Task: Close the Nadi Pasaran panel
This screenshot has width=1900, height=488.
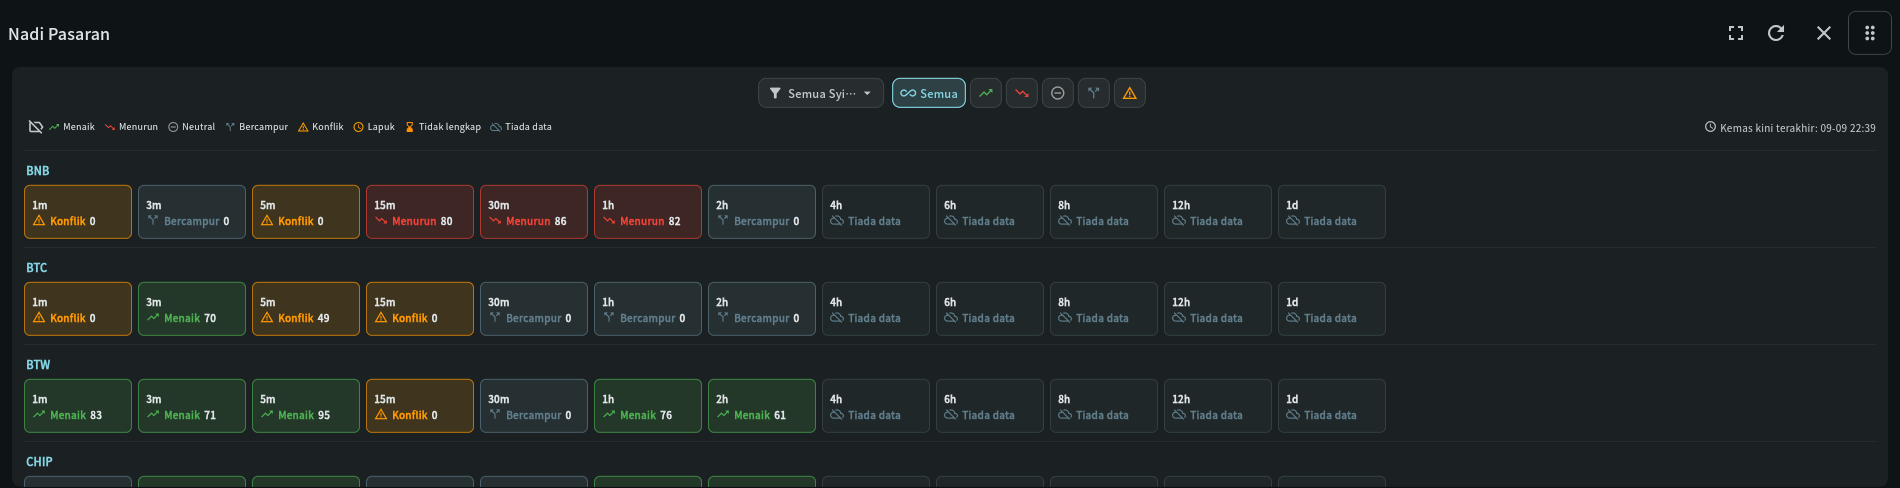Action: point(1823,33)
